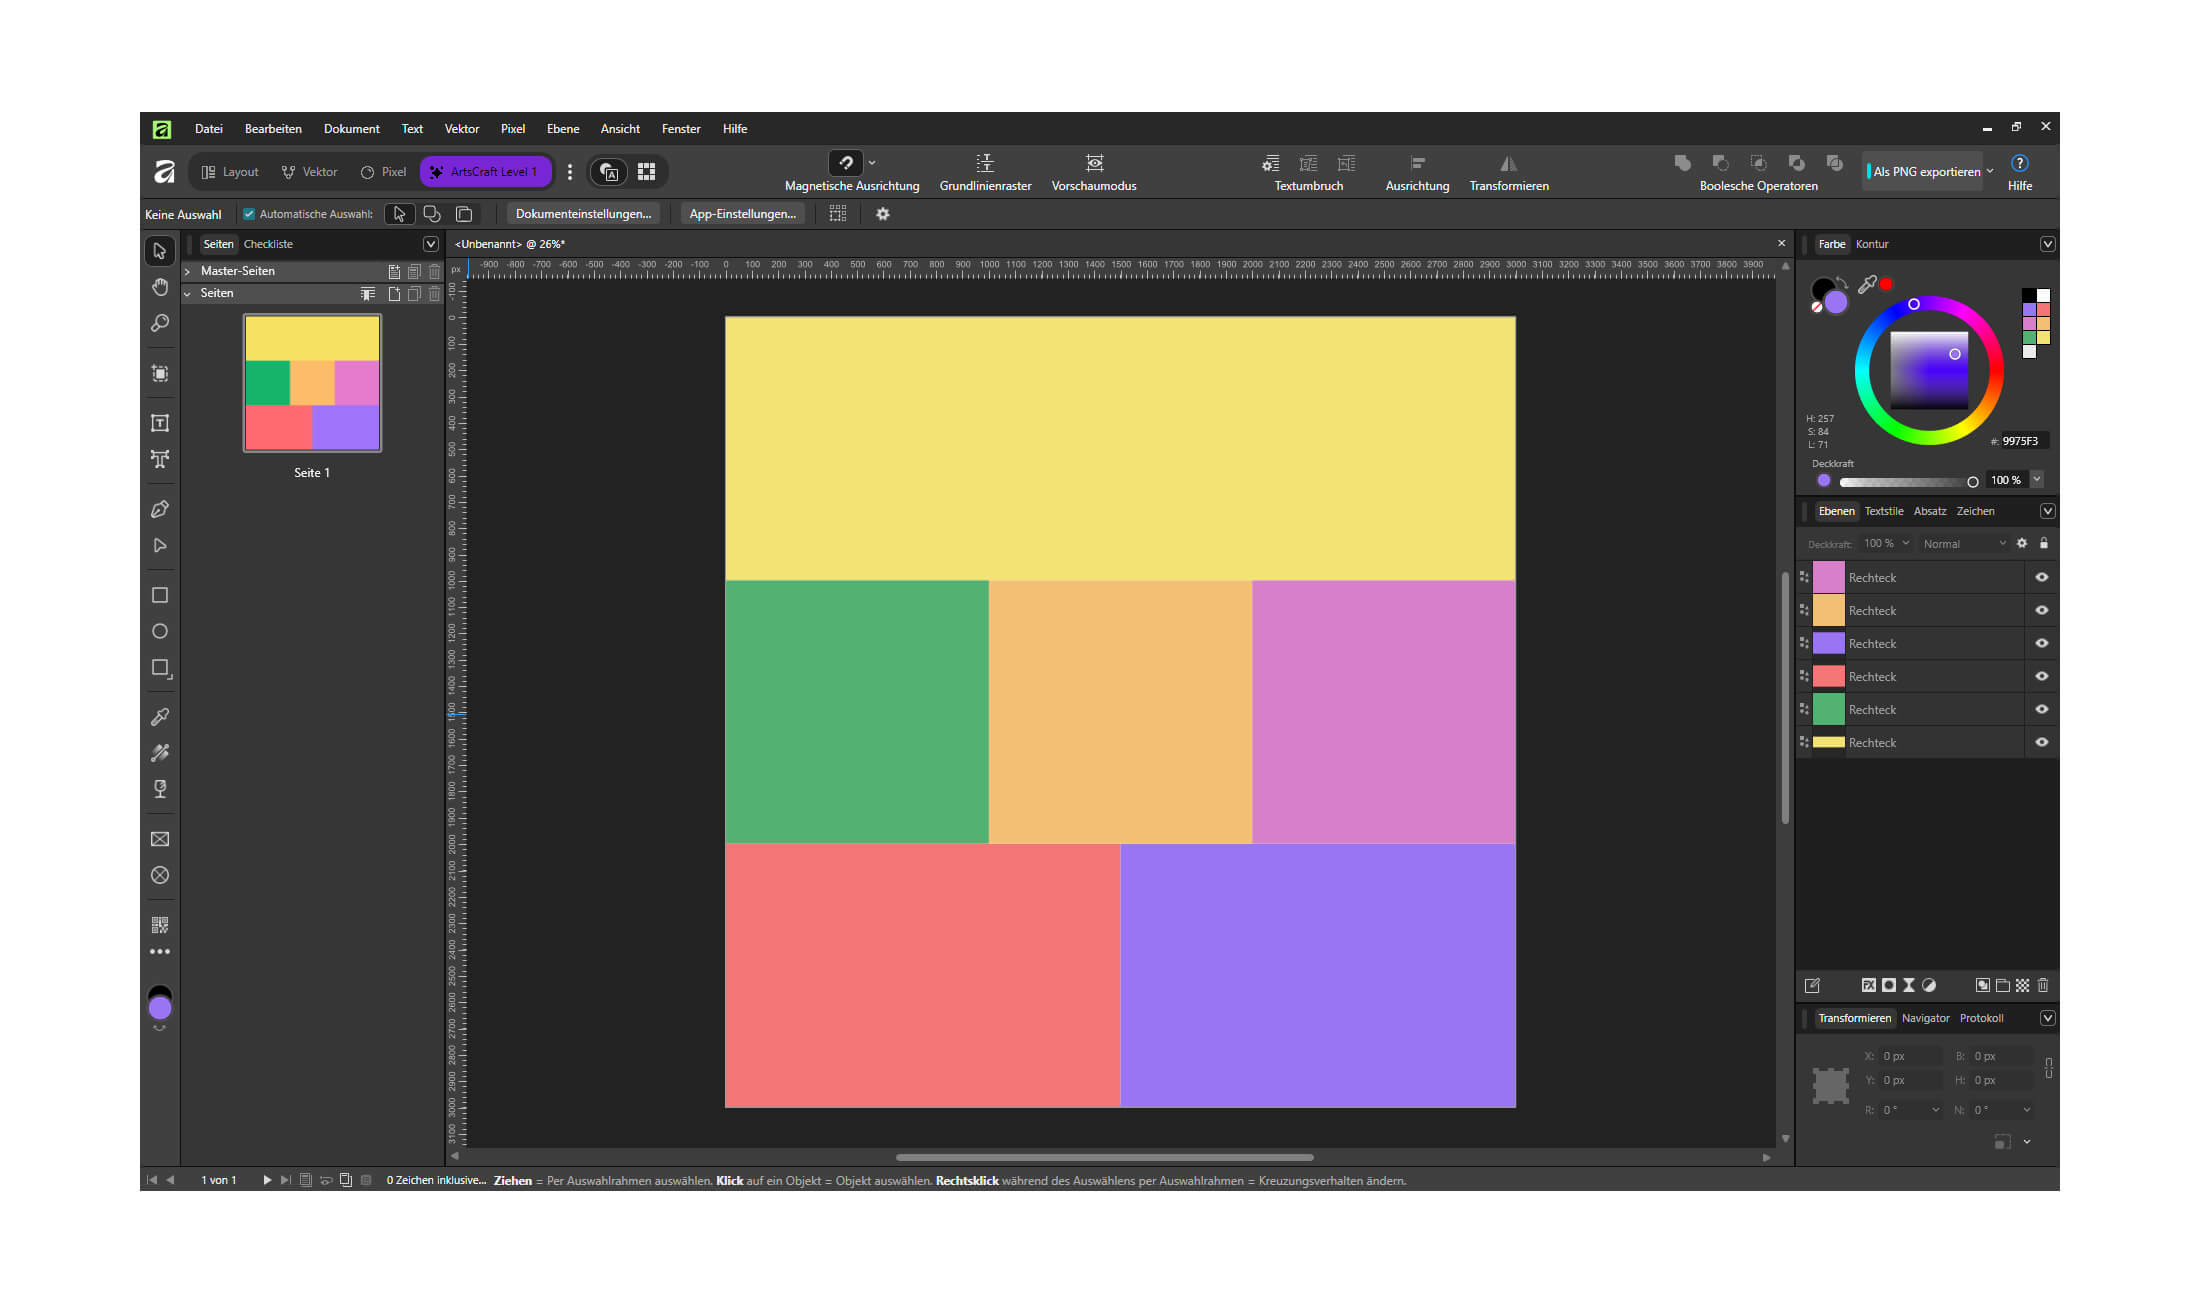Click the Grundlinienraster baseline grid icon

[x=985, y=163]
